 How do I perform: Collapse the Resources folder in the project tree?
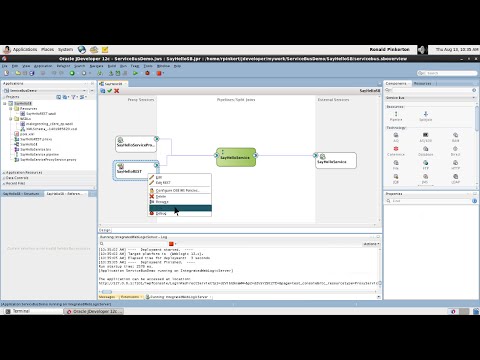click(11, 109)
